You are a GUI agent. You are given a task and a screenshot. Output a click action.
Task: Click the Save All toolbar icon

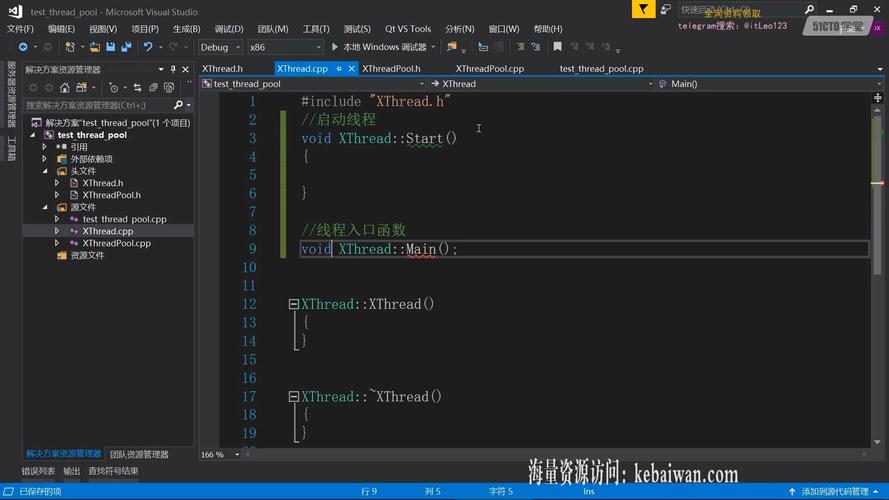126,47
